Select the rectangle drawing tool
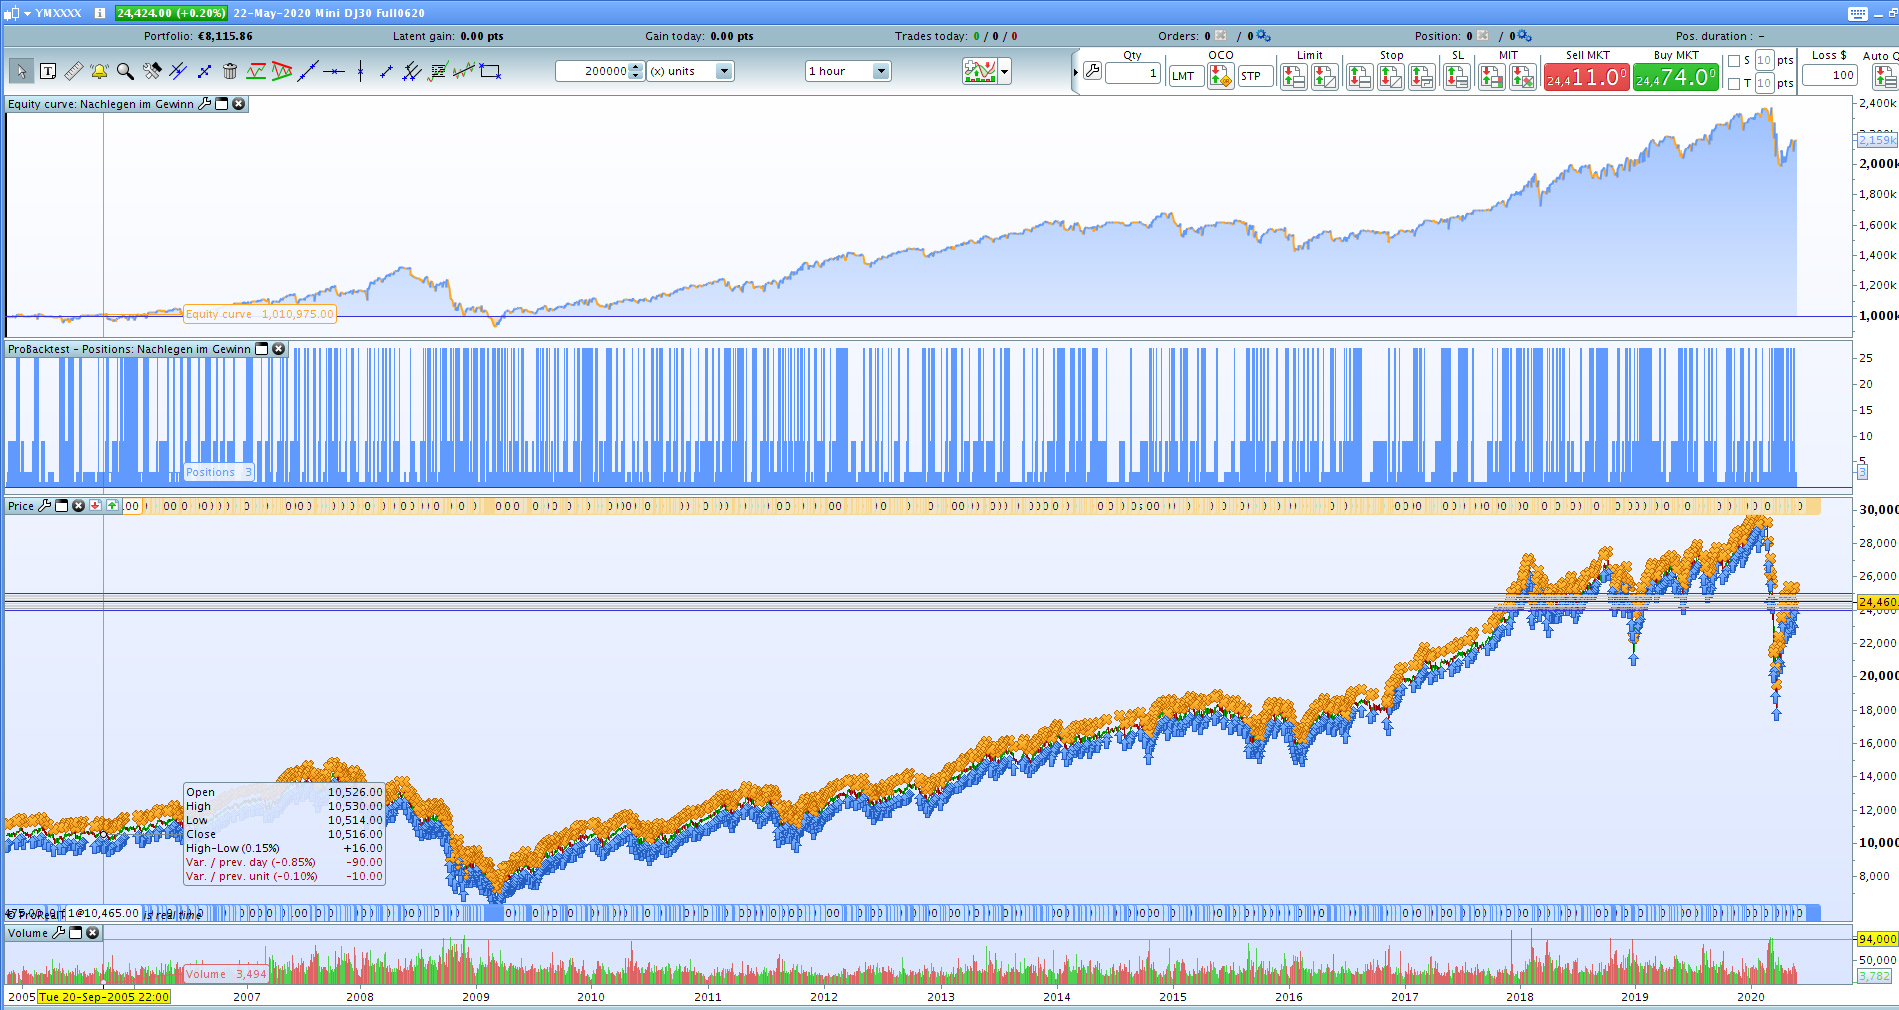 pos(490,71)
